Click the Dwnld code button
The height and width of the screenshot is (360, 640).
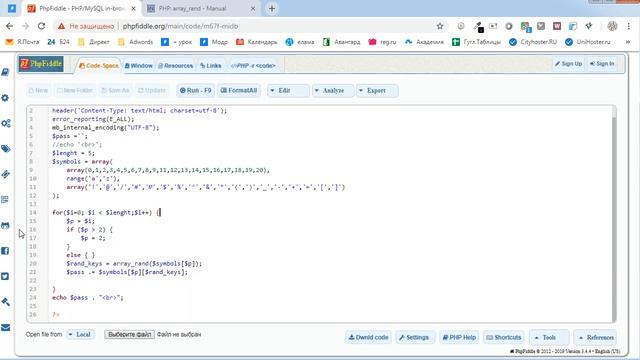(x=368, y=338)
